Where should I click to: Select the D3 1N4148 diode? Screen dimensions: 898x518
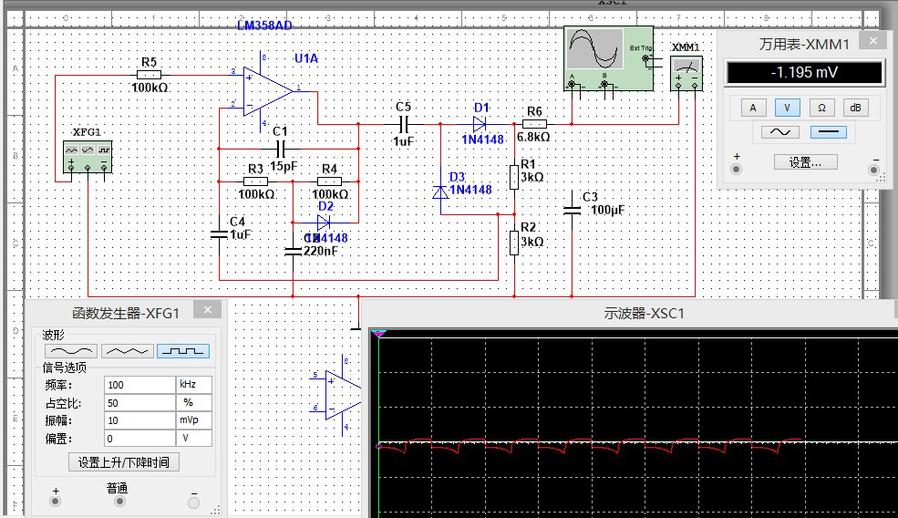(440, 190)
